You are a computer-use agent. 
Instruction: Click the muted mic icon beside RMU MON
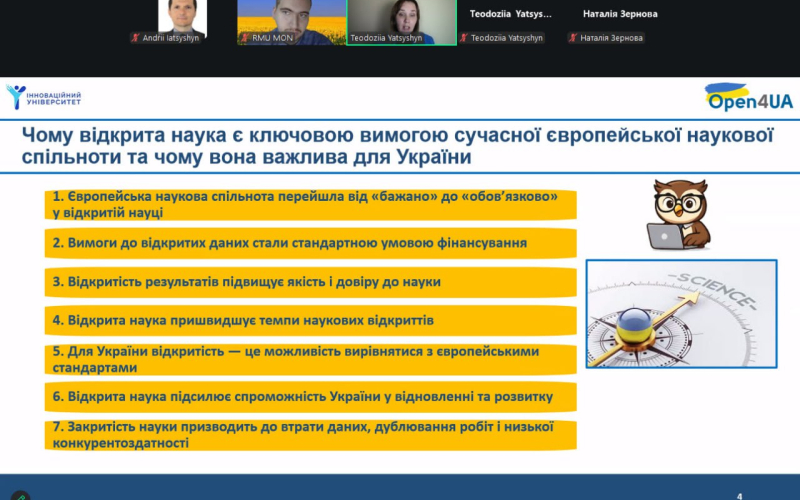point(243,38)
